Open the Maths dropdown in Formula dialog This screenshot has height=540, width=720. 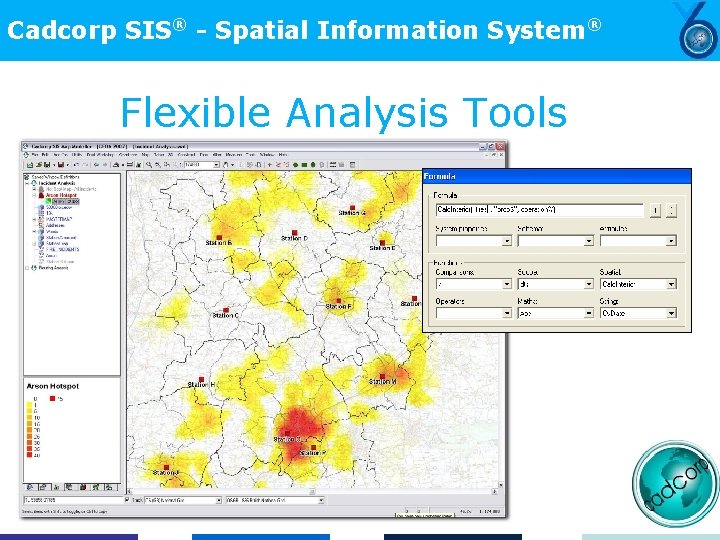pyautogui.click(x=589, y=313)
